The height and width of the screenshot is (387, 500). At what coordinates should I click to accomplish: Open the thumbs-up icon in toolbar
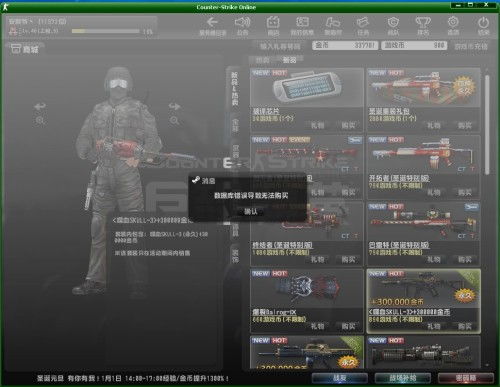tap(333, 23)
